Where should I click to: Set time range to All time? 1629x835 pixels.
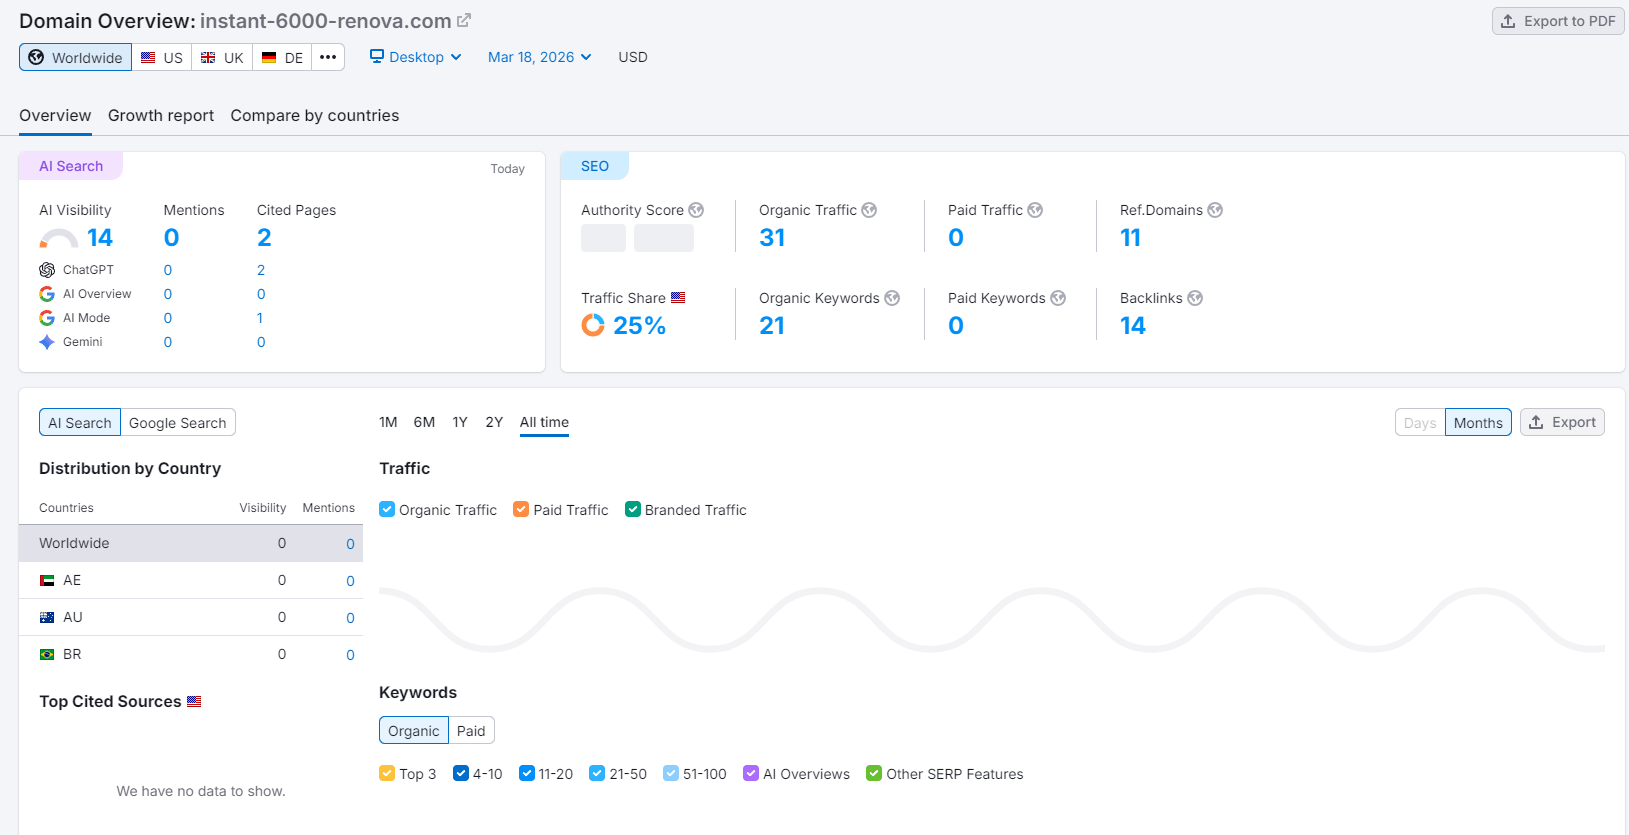coord(544,423)
